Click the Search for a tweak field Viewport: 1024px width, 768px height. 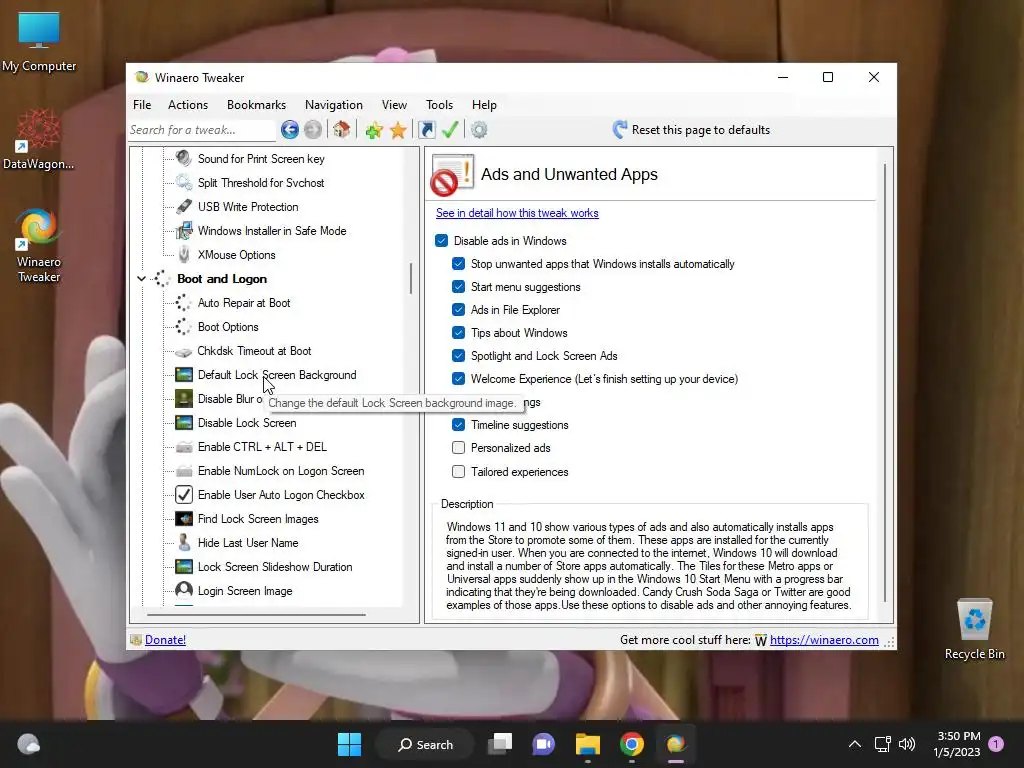201,130
